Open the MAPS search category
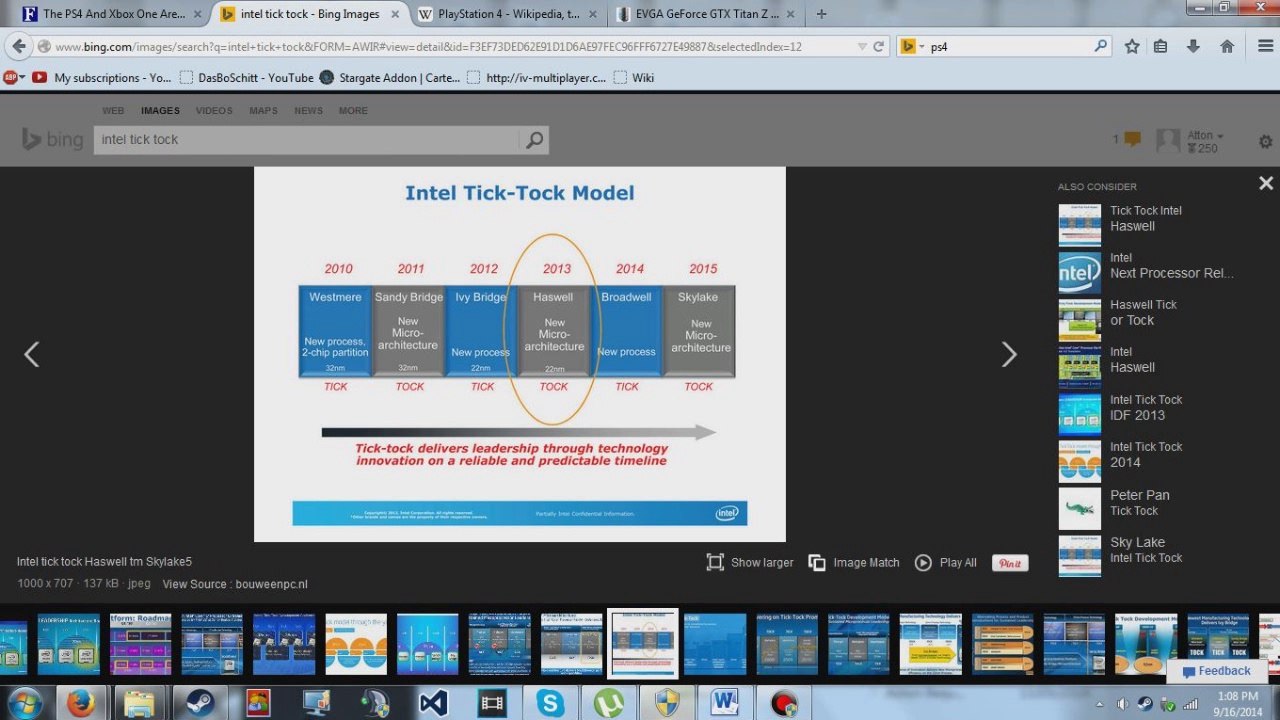 263,111
